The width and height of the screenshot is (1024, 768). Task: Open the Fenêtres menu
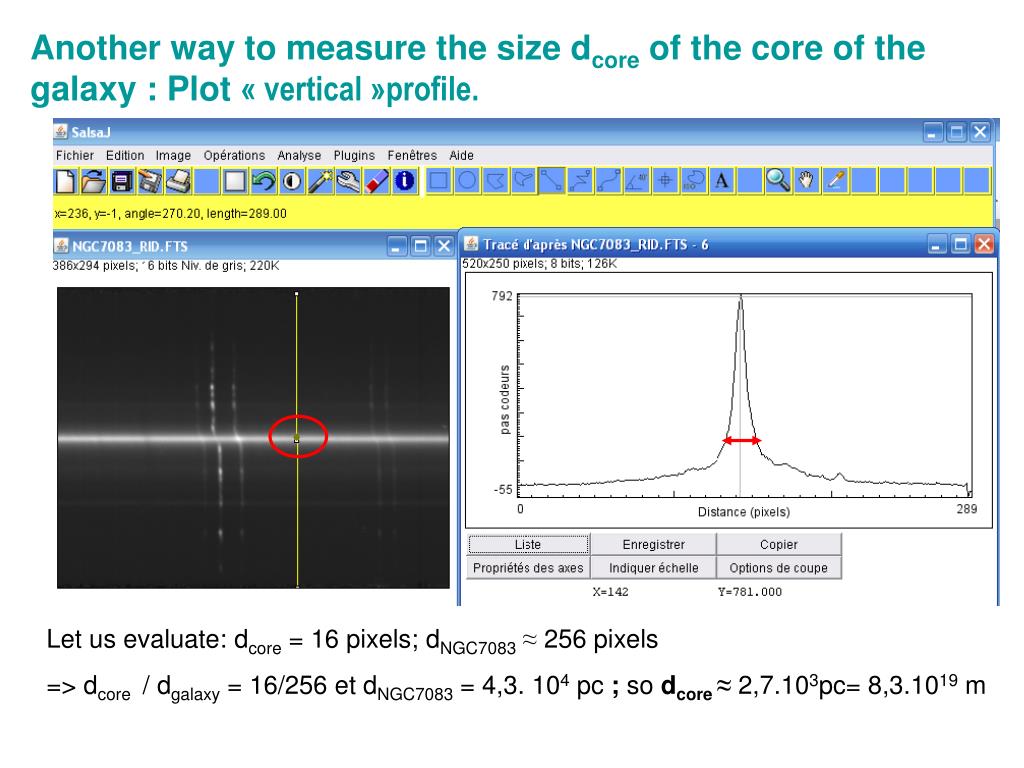412,155
